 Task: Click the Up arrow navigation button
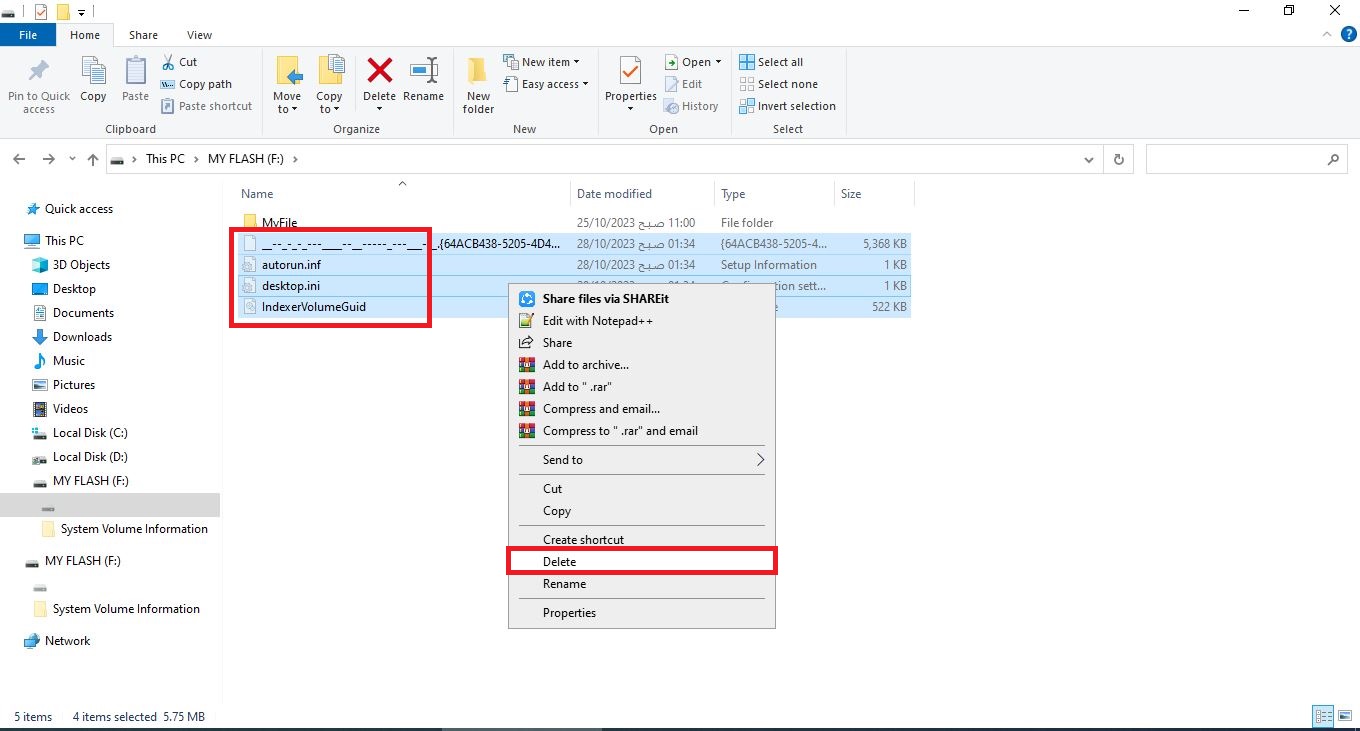93,159
